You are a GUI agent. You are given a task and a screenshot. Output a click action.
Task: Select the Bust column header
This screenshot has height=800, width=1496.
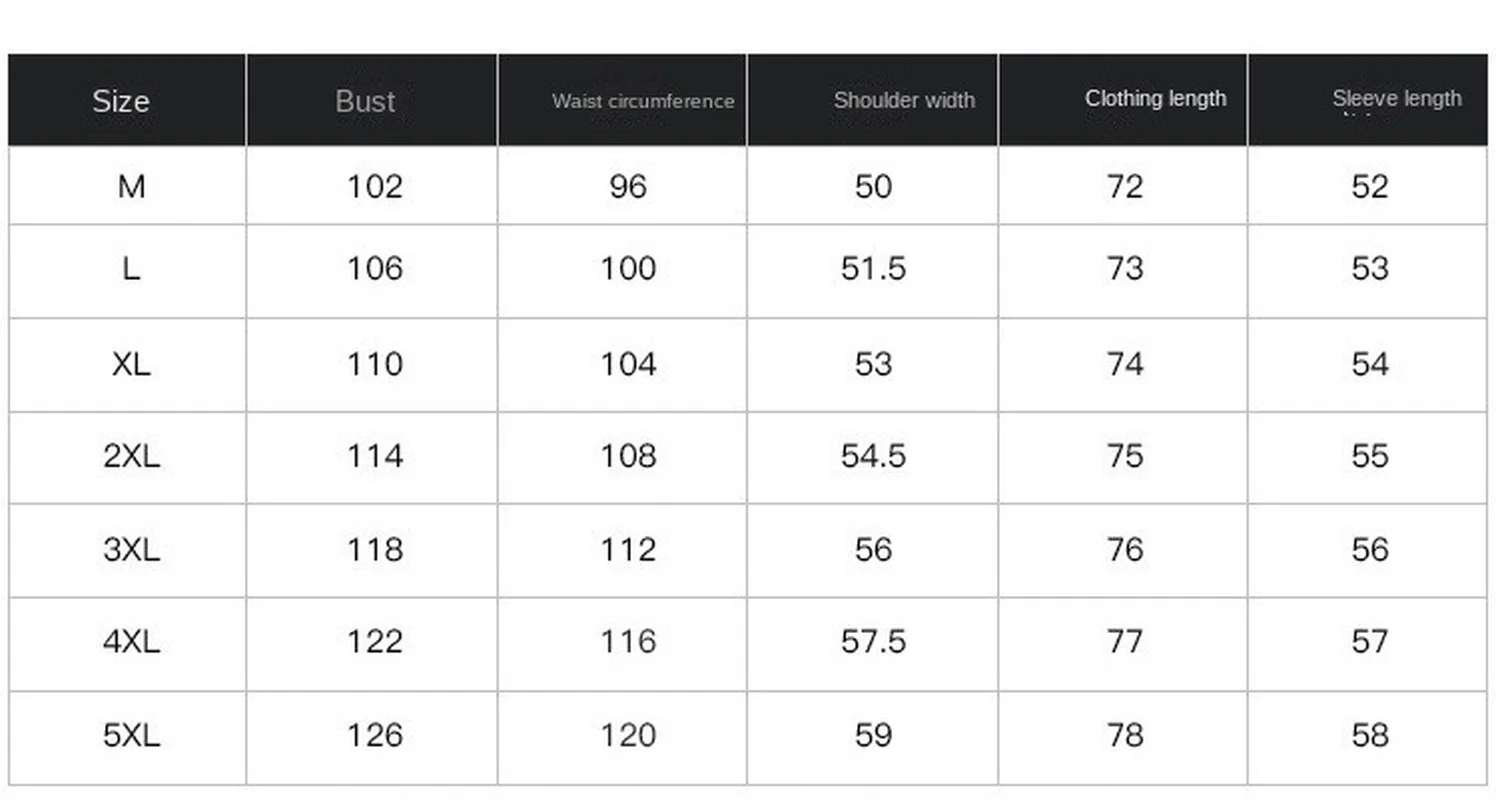click(x=365, y=101)
